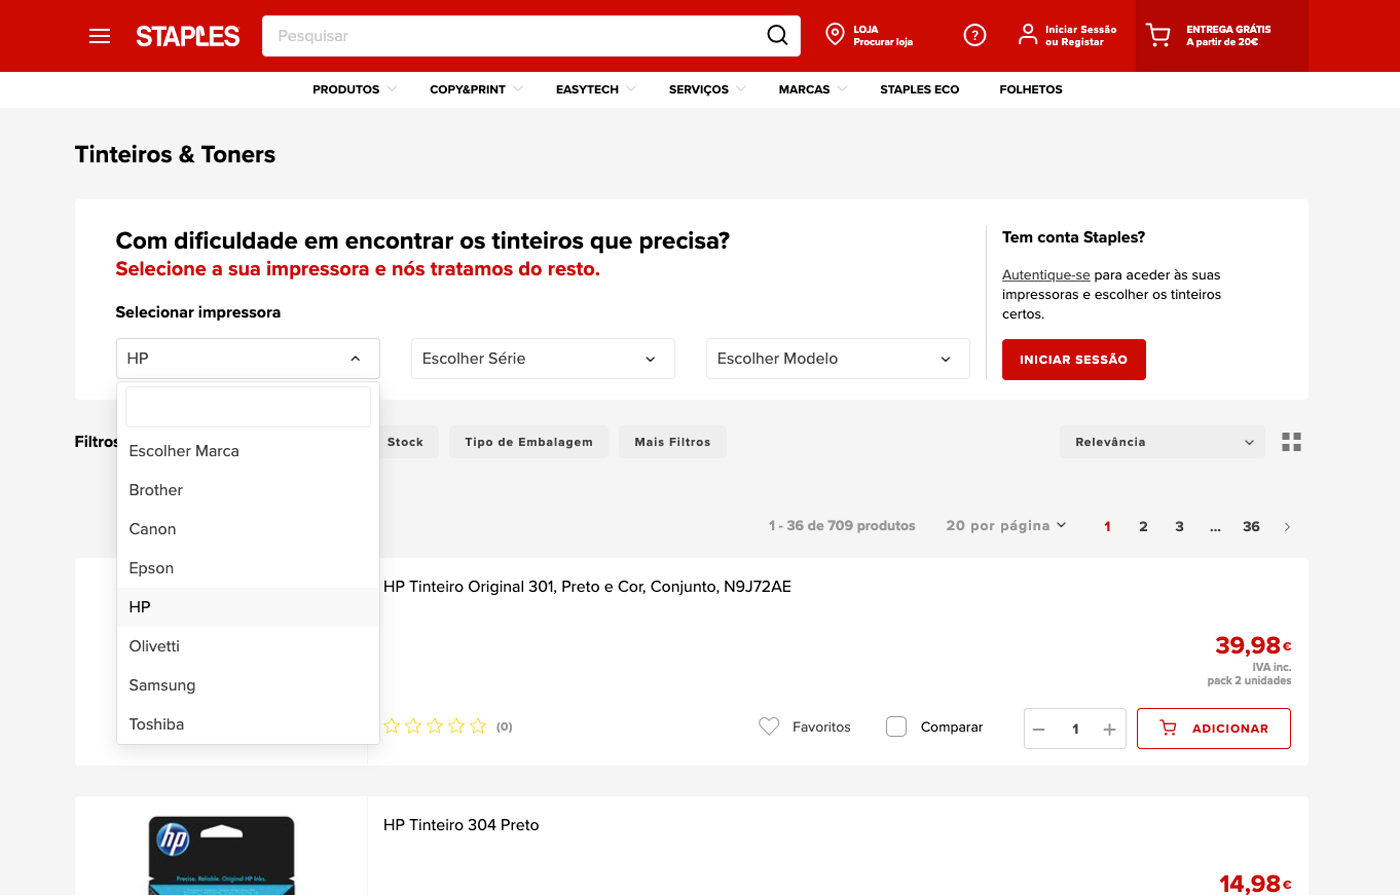This screenshot has width=1400, height=895.
Task: Switch to grid view icon
Action: (1291, 442)
